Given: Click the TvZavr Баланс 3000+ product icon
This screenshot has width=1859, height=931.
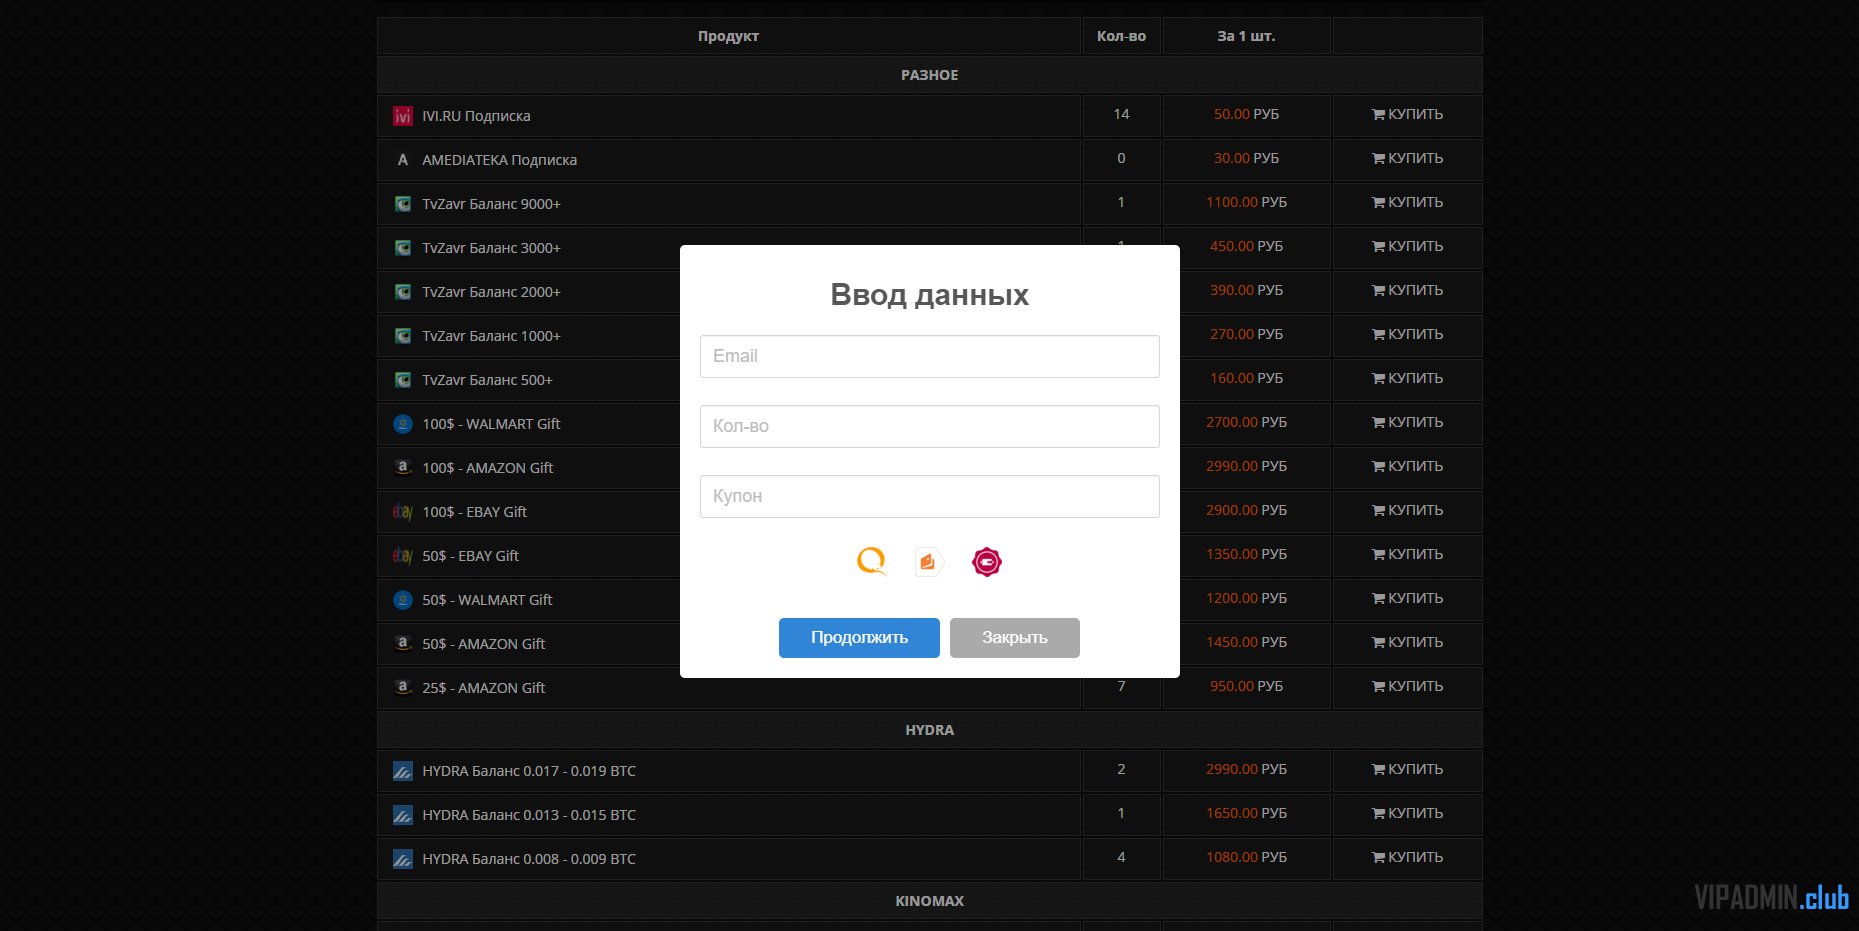Looking at the screenshot, I should coord(403,248).
